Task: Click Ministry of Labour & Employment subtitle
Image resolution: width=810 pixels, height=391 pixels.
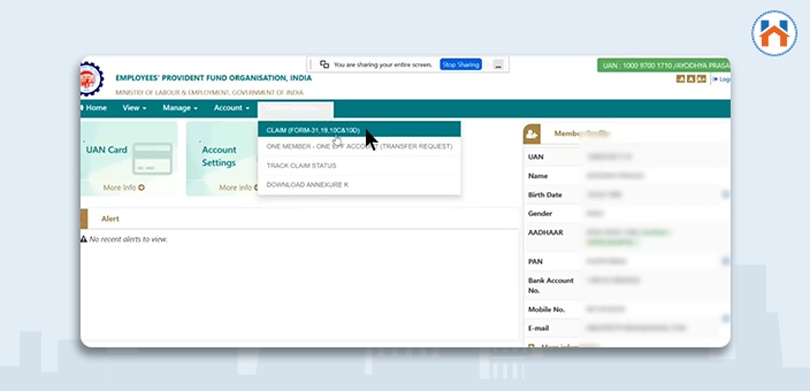Action: pos(209,92)
